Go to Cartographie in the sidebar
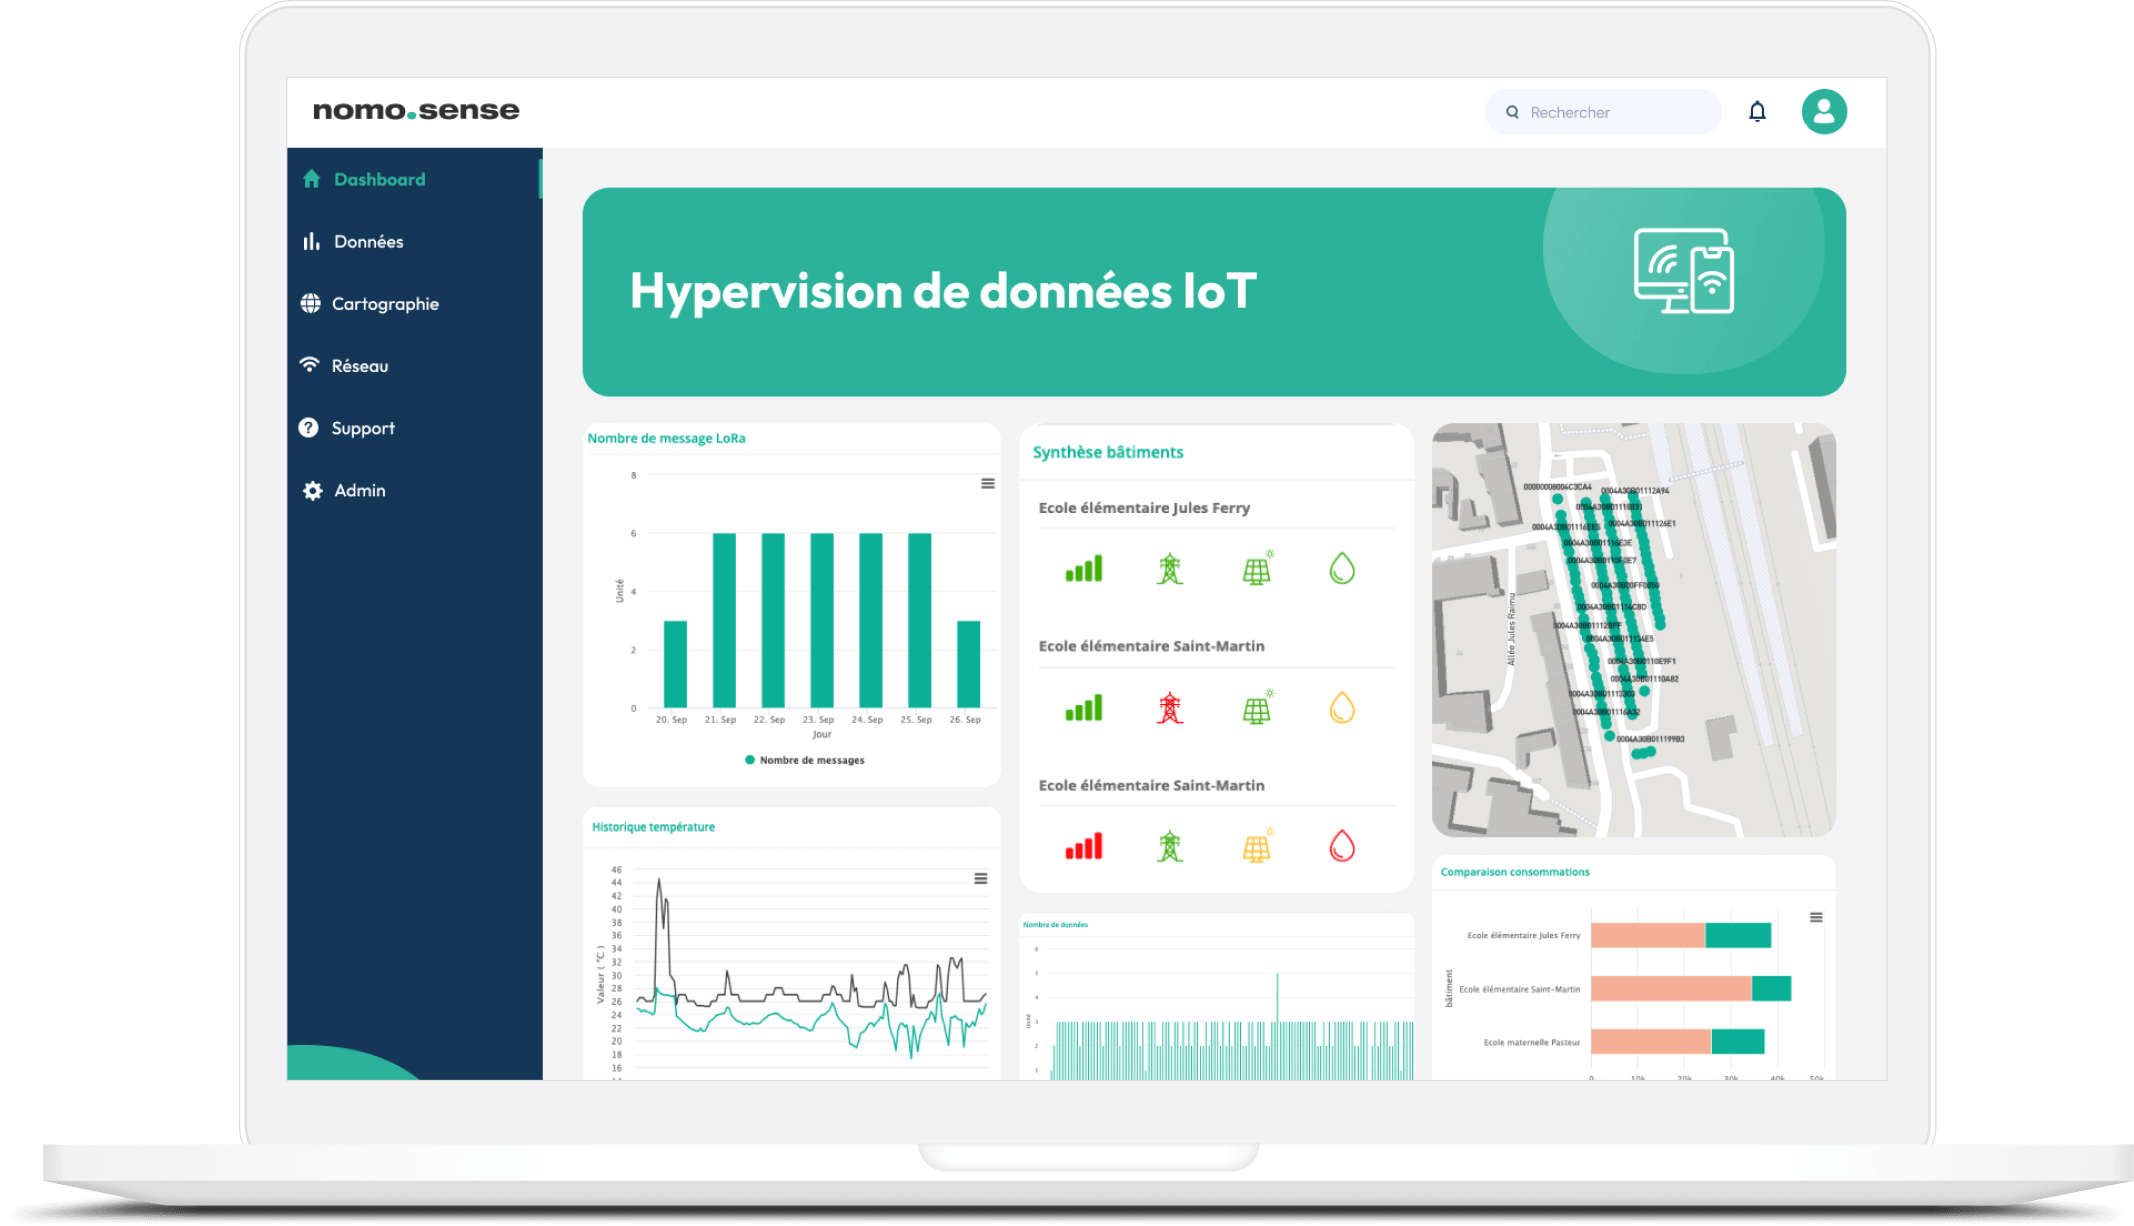The image size is (2134, 1226). (384, 304)
